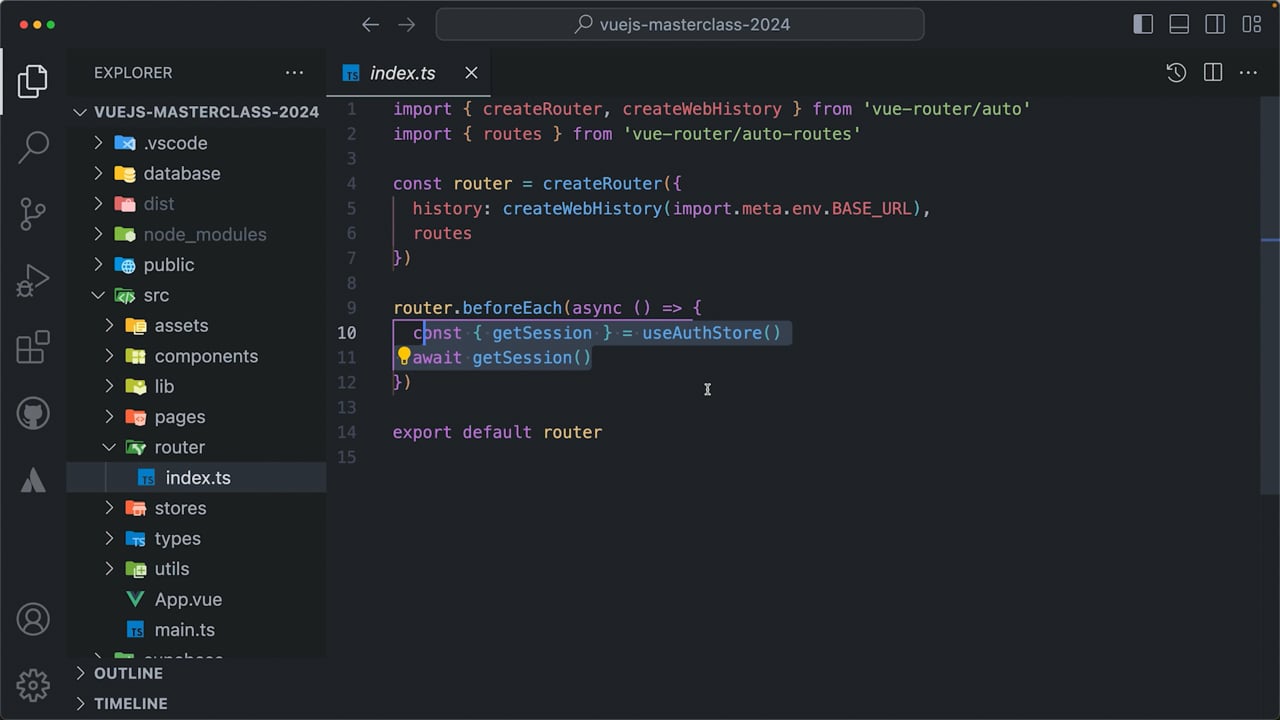Viewport: 1280px width, 720px height.
Task: Click 'createWebHistory' in the line 1 import
Action: [x=702, y=109]
